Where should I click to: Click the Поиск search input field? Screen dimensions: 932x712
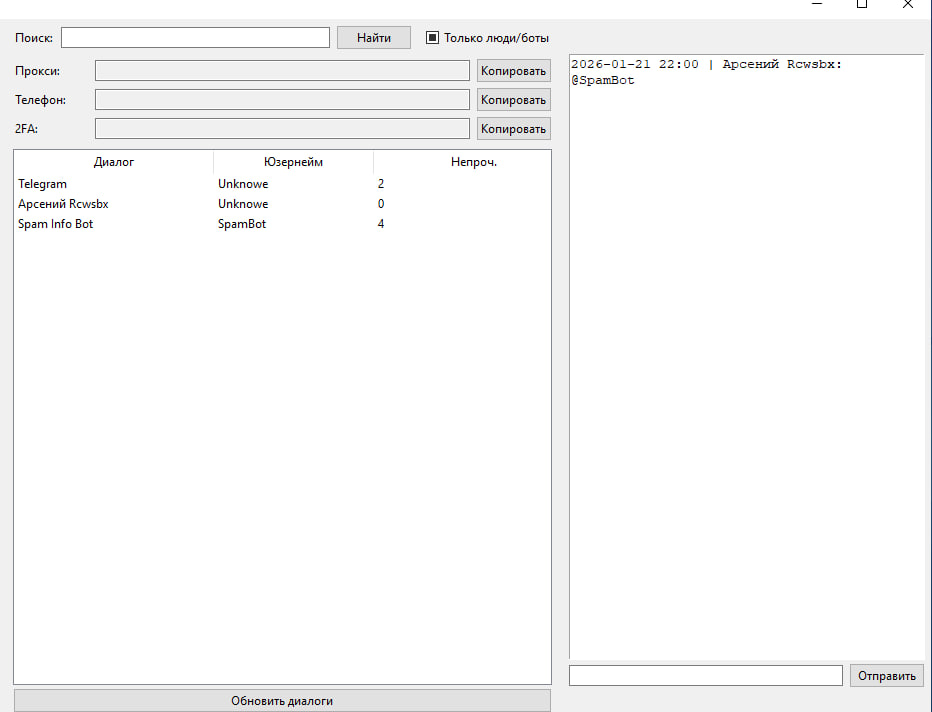pyautogui.click(x=195, y=38)
